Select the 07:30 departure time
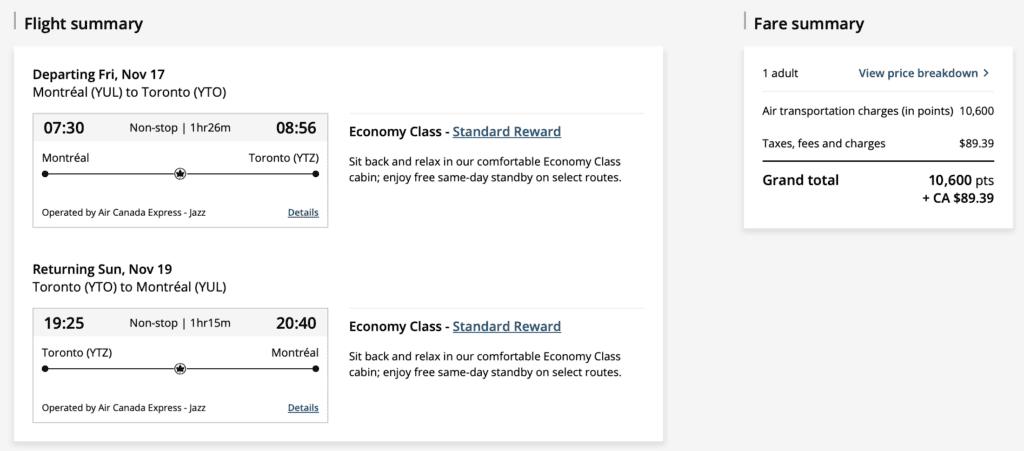 [63, 127]
